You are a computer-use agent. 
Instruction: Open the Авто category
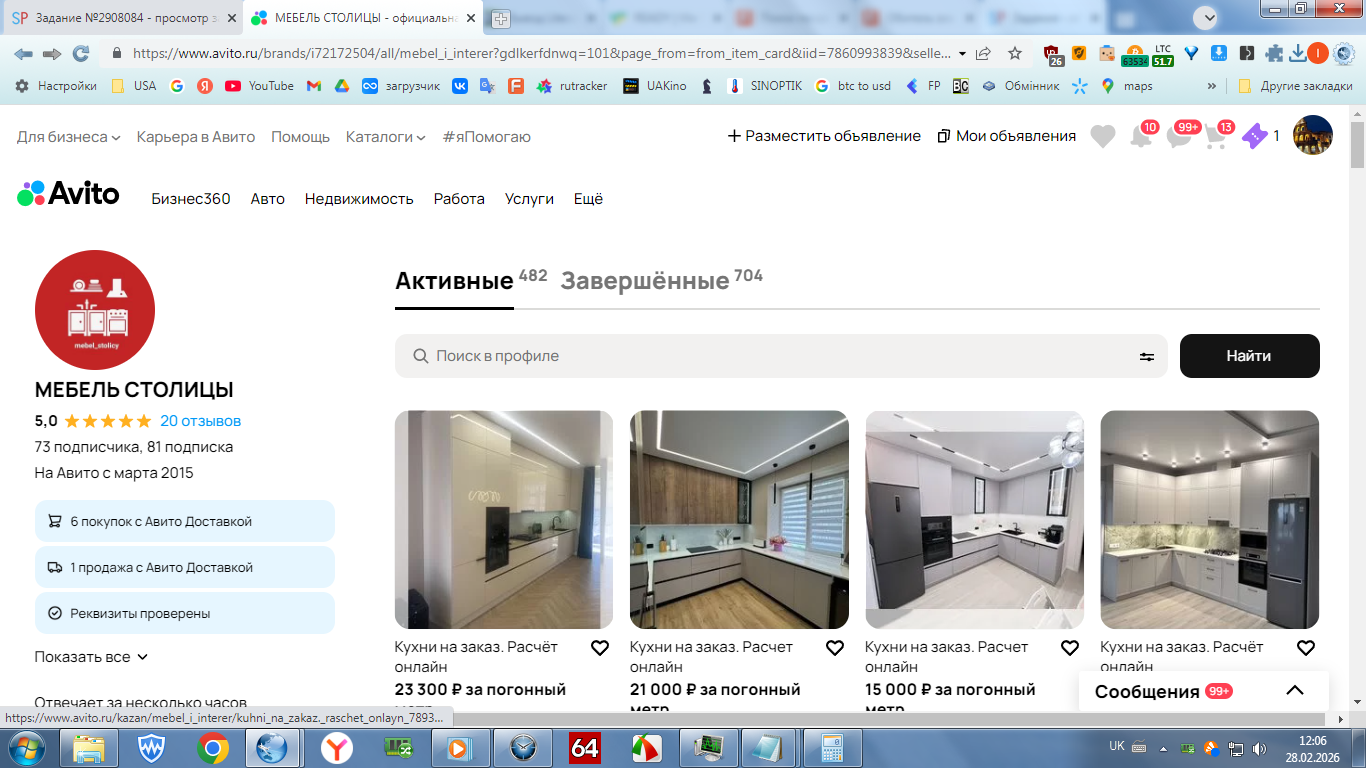coord(267,199)
